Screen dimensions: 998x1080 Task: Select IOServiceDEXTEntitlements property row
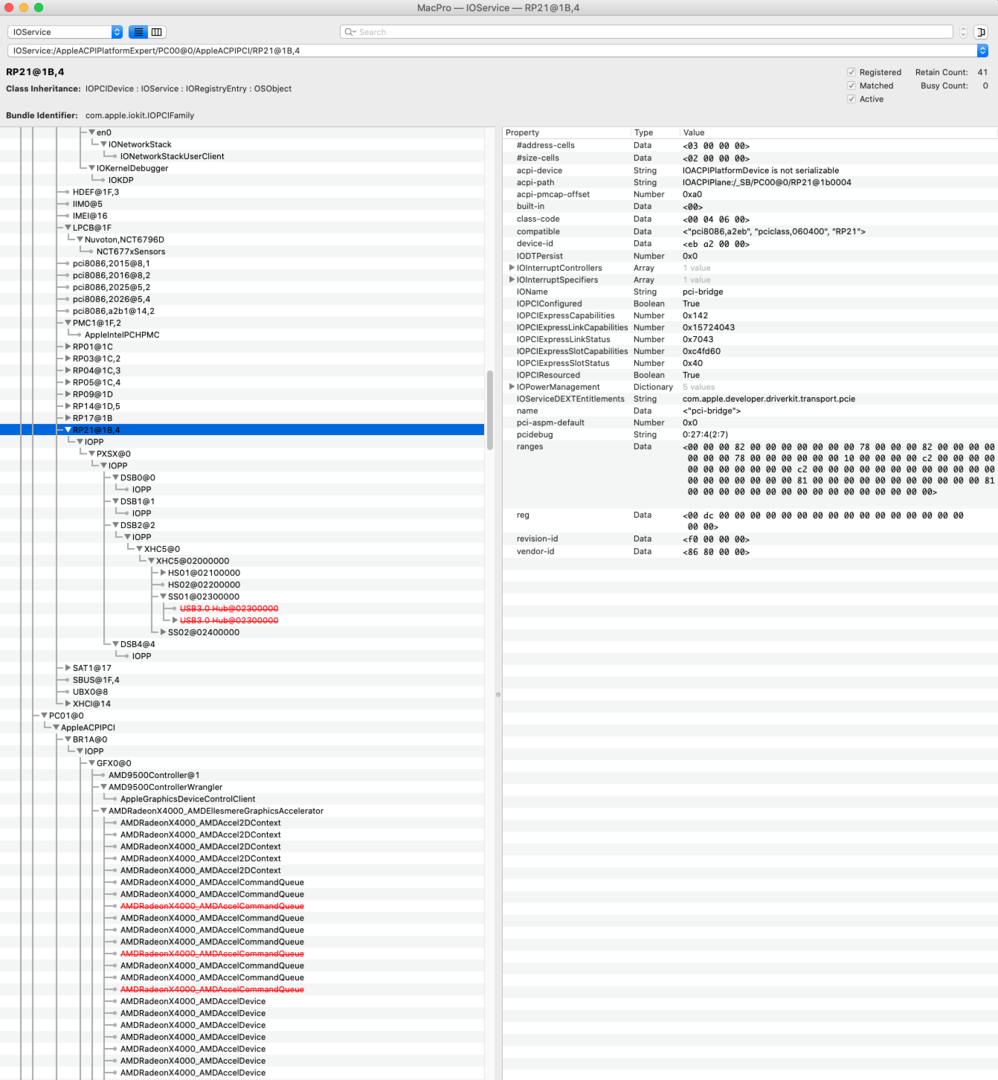[x=750, y=399]
